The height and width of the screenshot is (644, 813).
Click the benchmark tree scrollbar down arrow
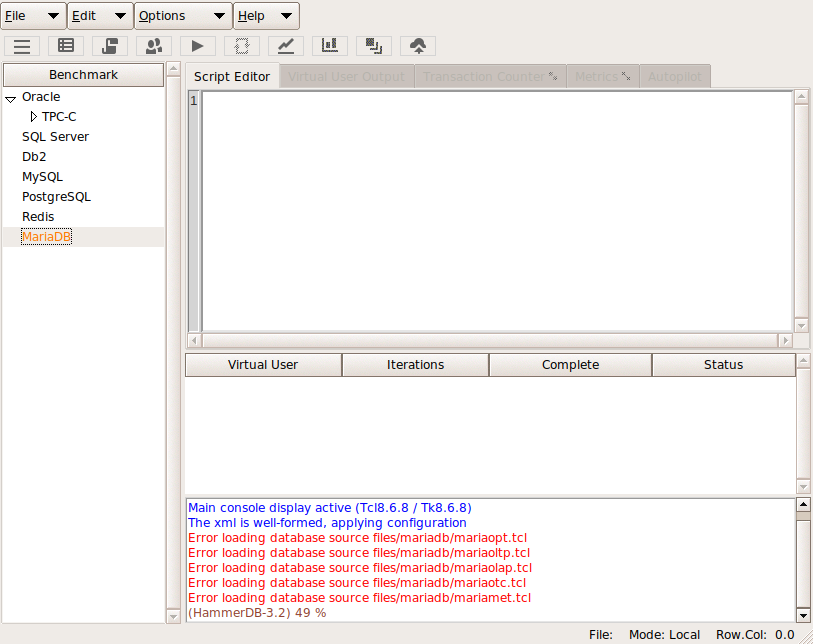(x=174, y=617)
